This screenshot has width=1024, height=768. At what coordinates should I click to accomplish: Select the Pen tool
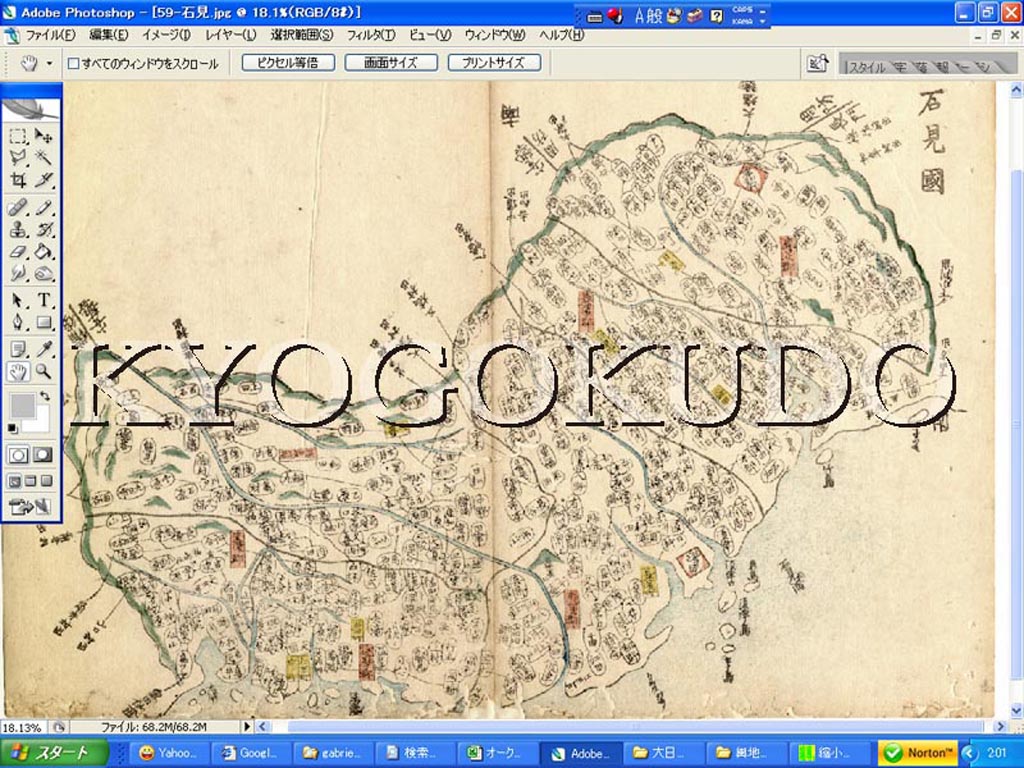(x=18, y=323)
